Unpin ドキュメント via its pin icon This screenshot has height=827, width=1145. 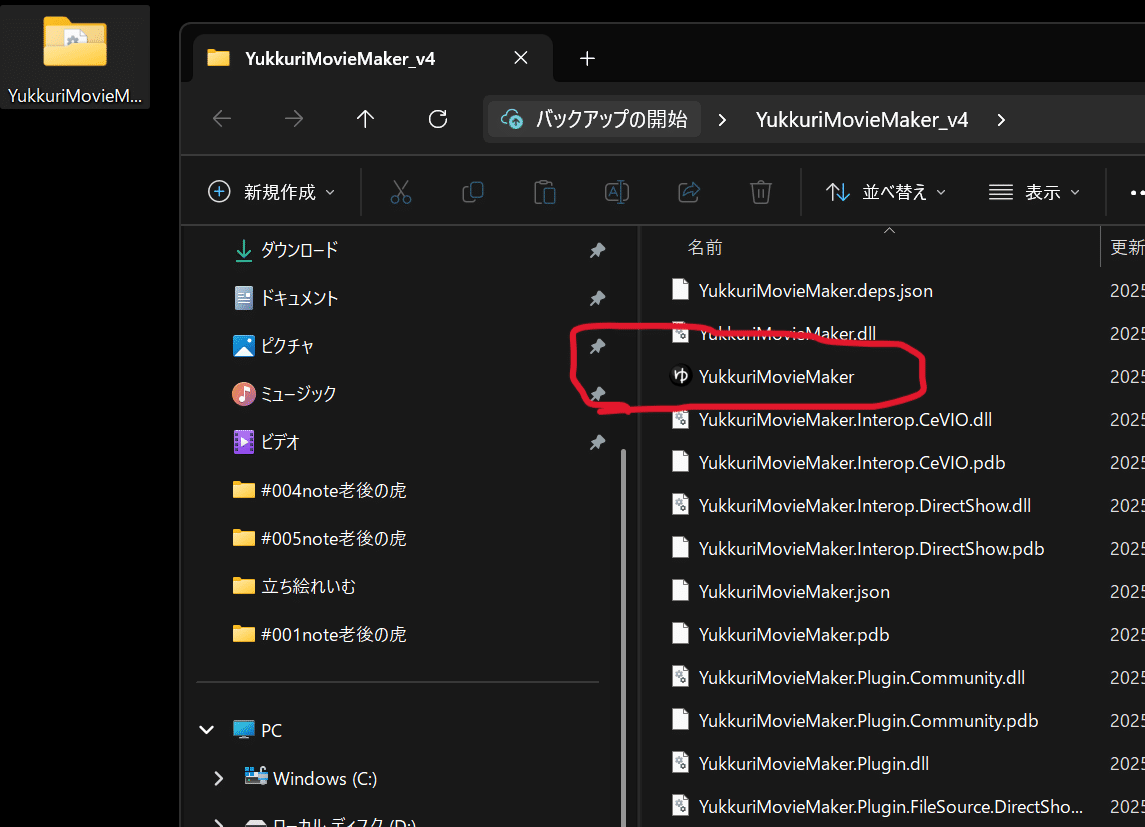pyautogui.click(x=597, y=298)
